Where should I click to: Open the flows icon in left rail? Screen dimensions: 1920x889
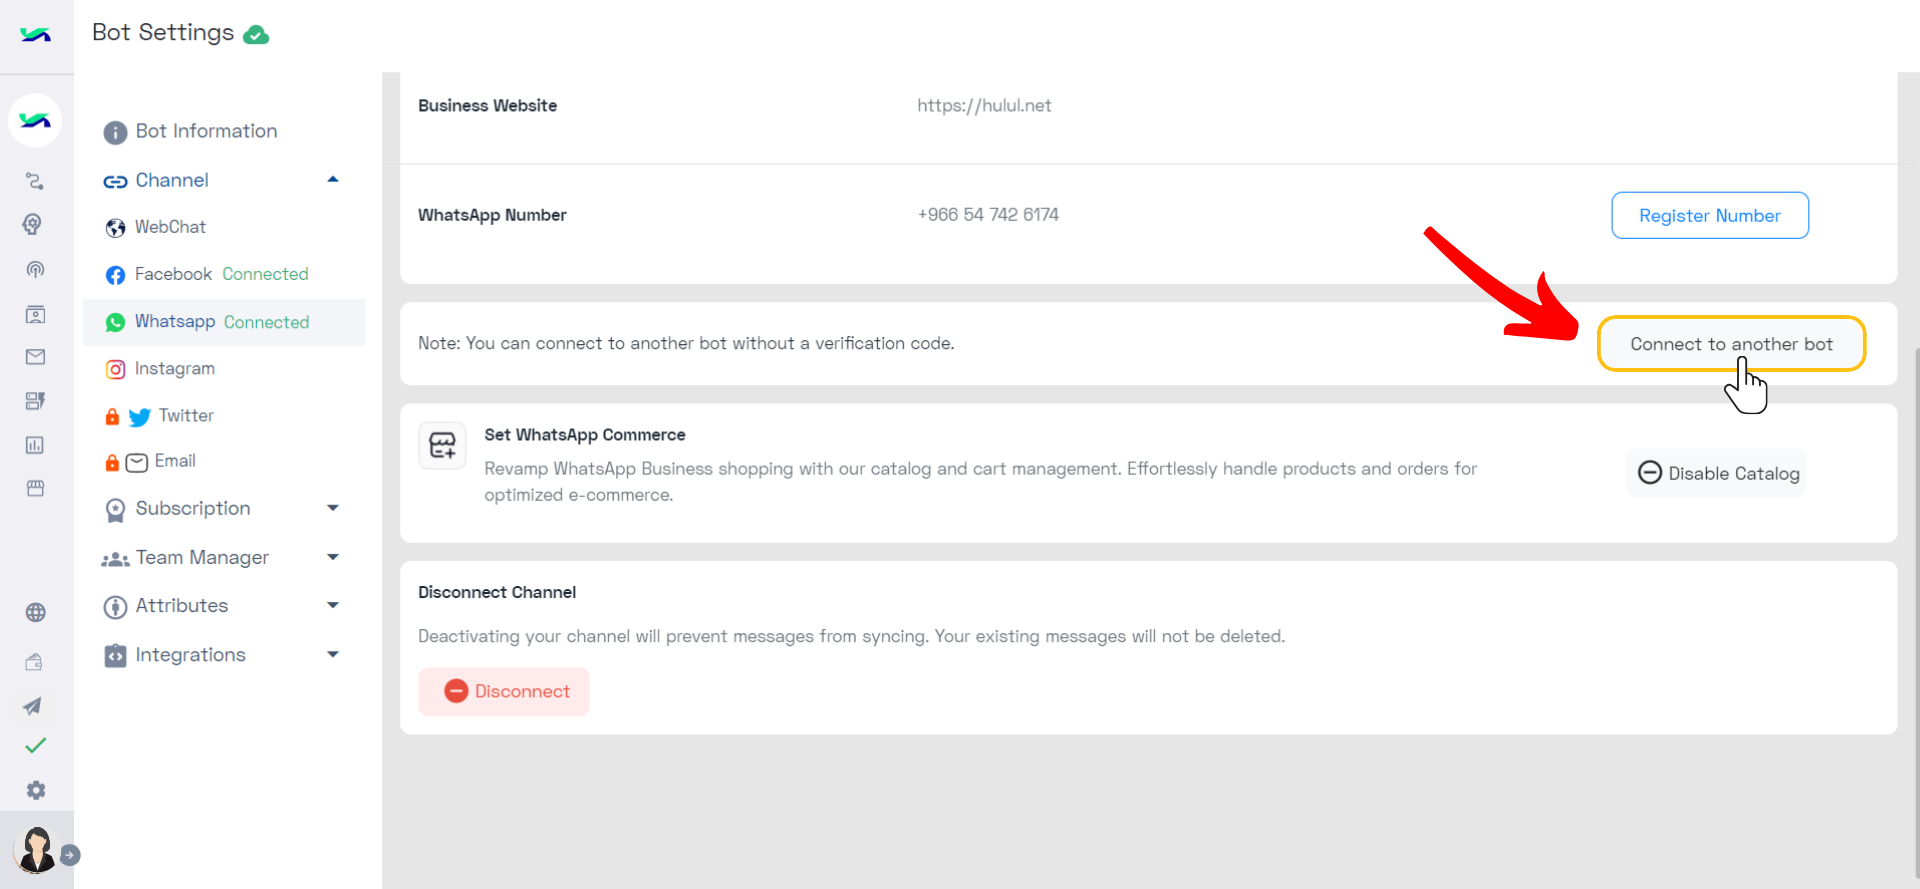tap(35, 181)
